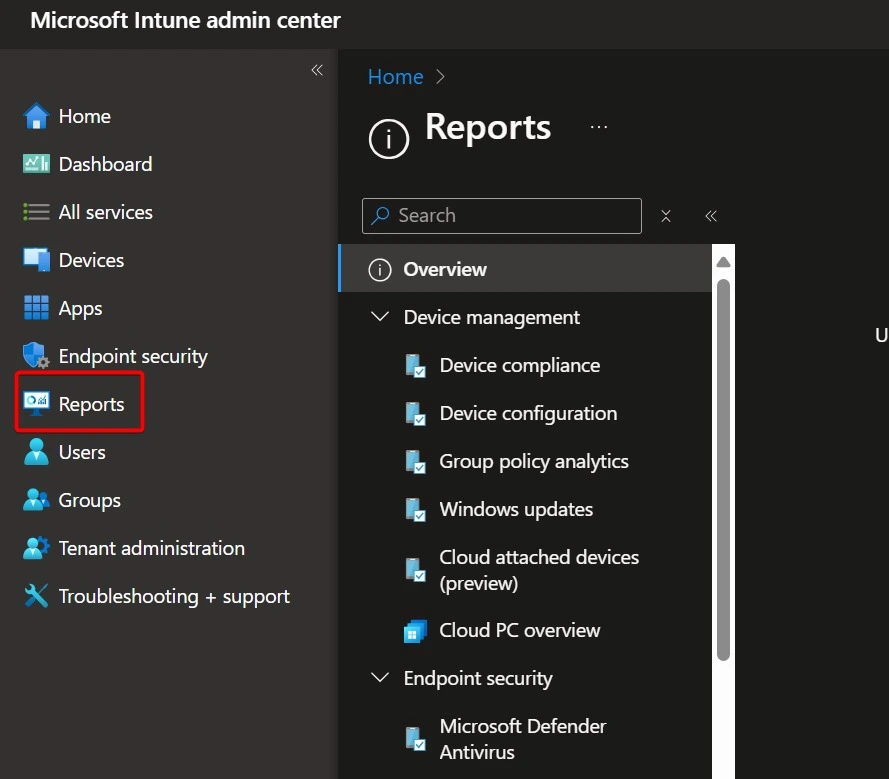Image resolution: width=889 pixels, height=779 pixels.
Task: Click the Device management heading text
Action: 492,317
